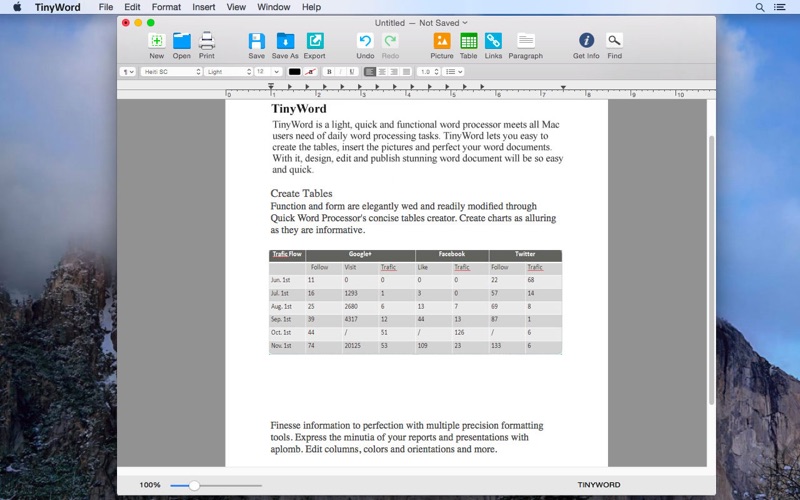Open the Window menu
This screenshot has height=500, width=800.
click(273, 7)
